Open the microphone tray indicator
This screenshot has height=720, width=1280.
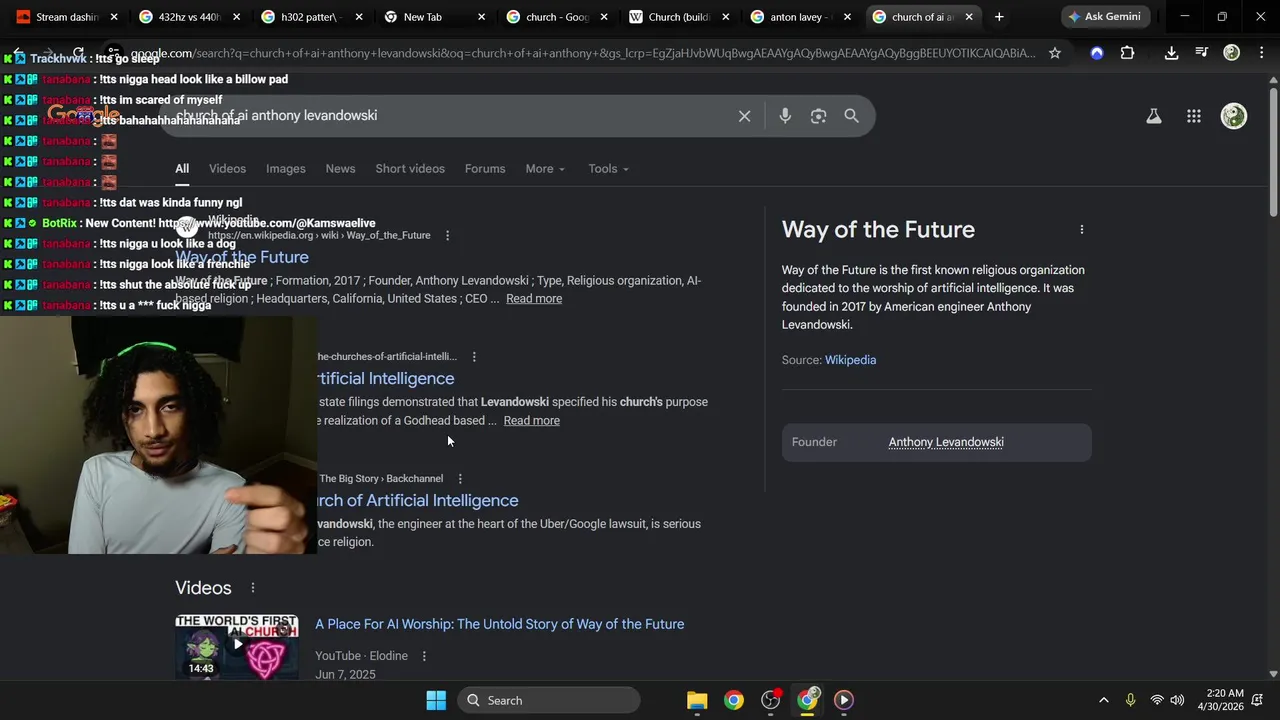(x=1130, y=700)
